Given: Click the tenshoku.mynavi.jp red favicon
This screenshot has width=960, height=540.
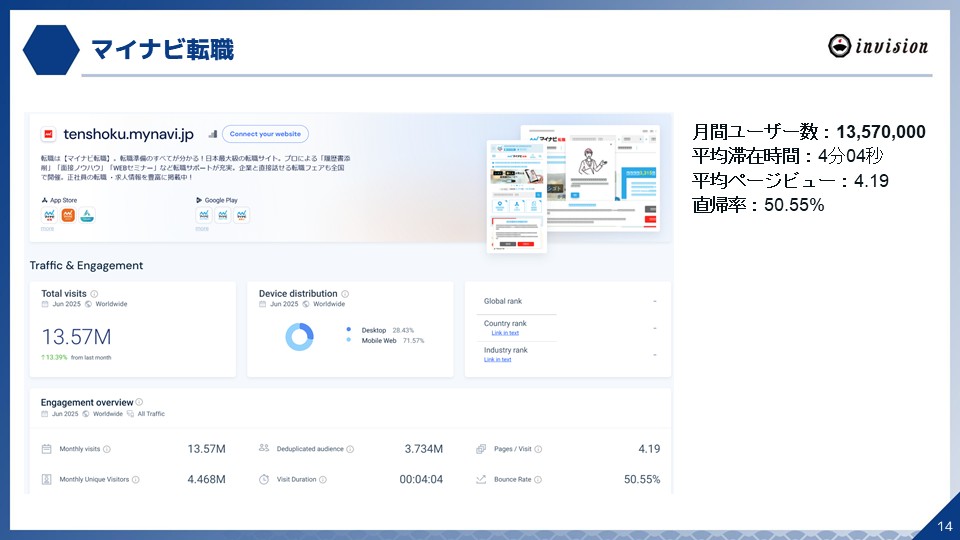Looking at the screenshot, I should pyautogui.click(x=48, y=134).
